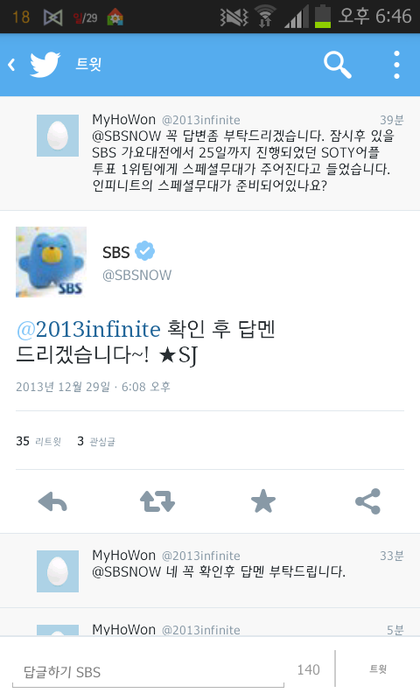The image size is (420, 700).
Task: Retweet the SBS tweet
Action: pos(158,502)
